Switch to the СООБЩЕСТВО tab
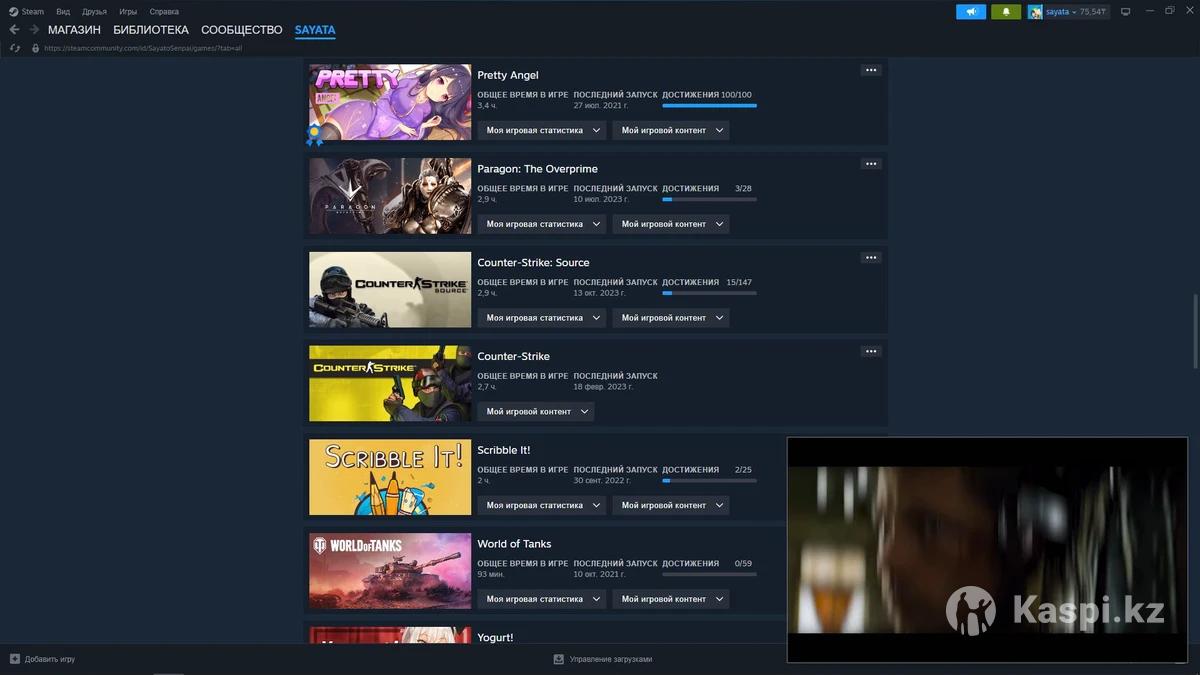 242,30
